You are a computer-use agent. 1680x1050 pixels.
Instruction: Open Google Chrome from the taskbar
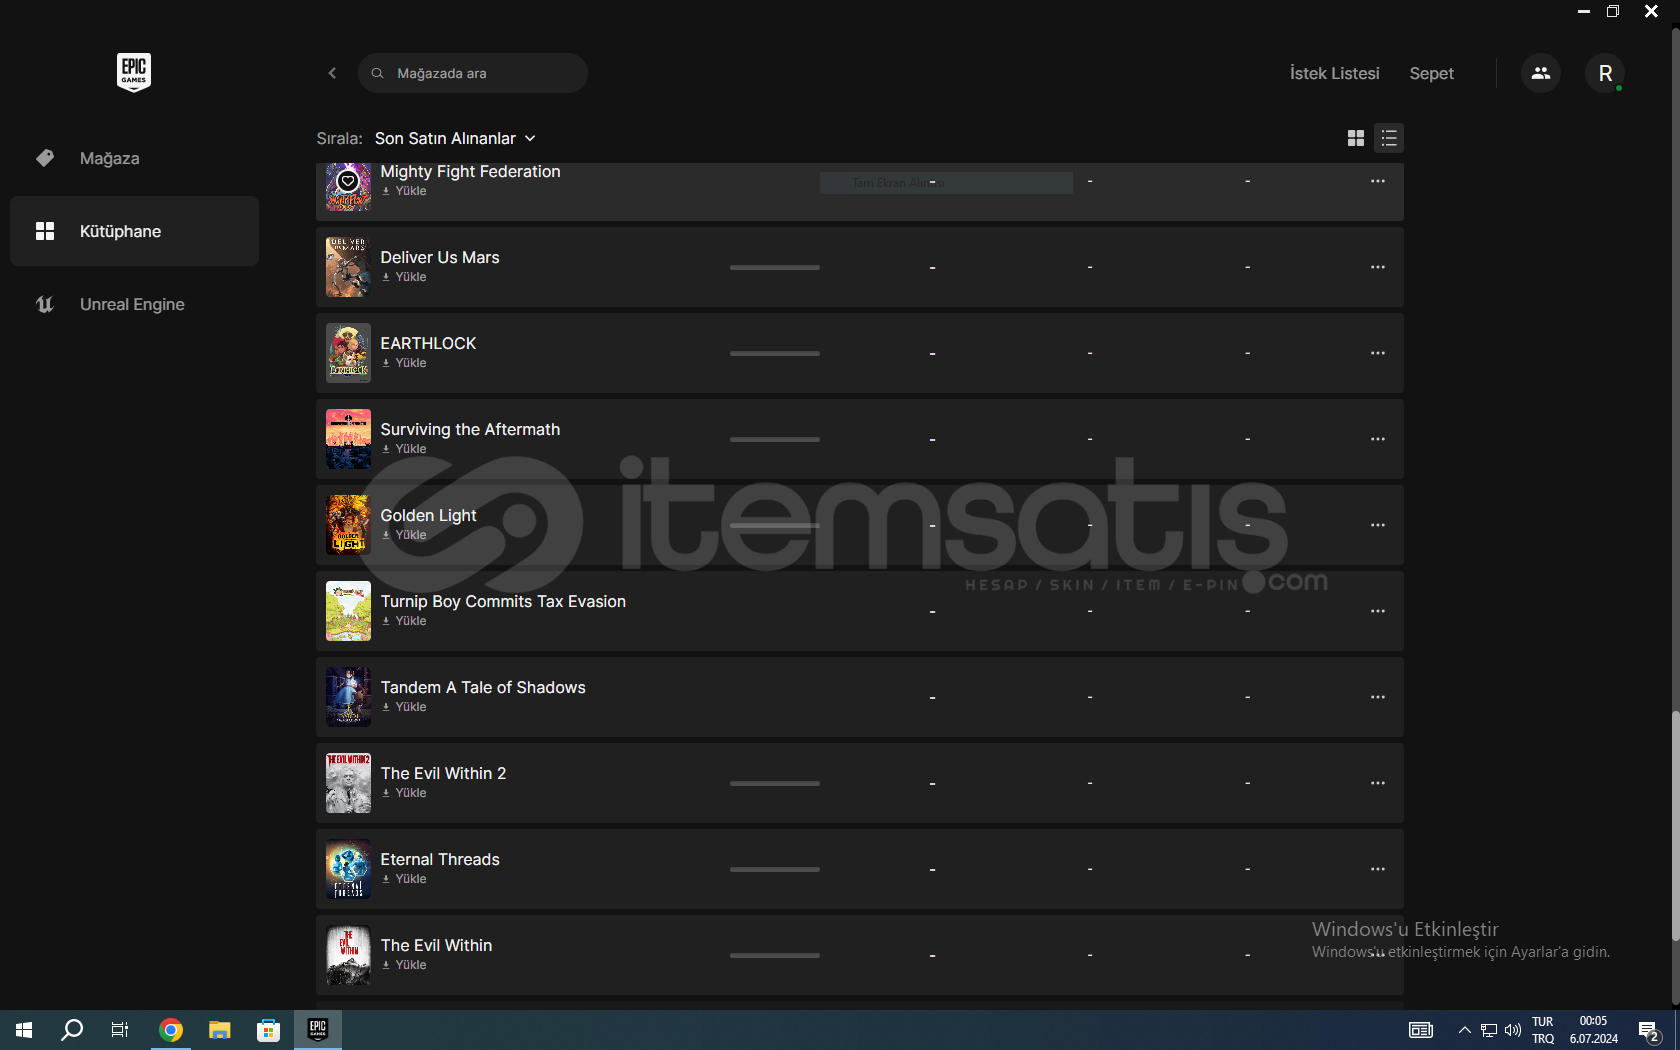(171, 1030)
